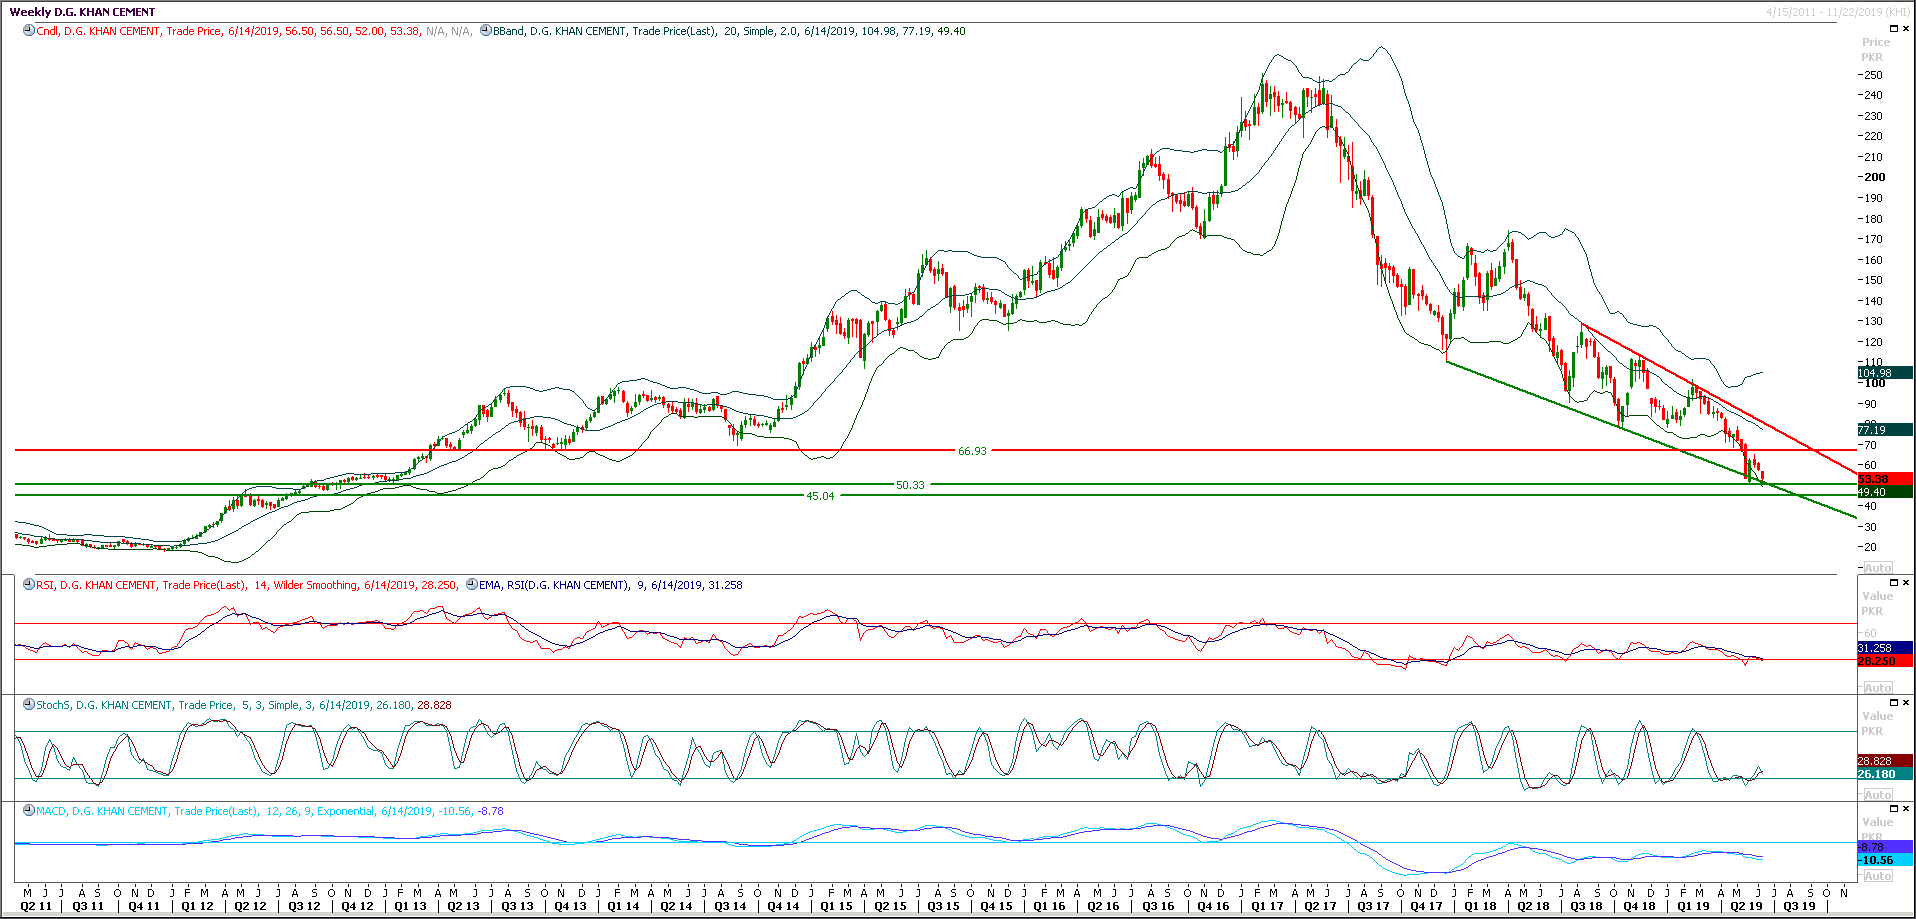Click the 31.258 EMA value tag
Screen dimensions: 1916x919
1885,648
